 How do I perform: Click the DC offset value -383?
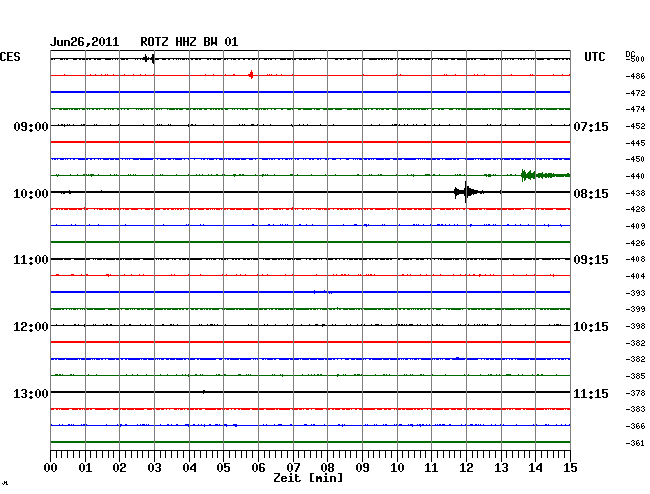click(635, 409)
